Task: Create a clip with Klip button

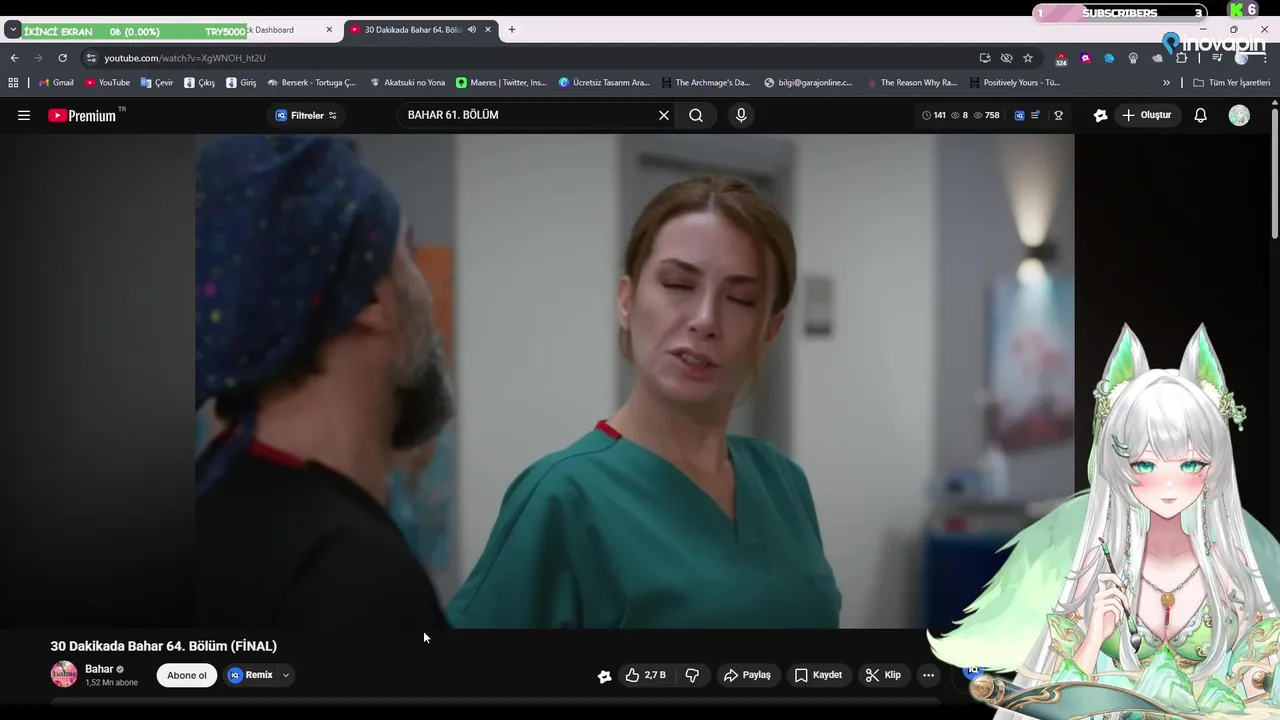Action: 883,675
